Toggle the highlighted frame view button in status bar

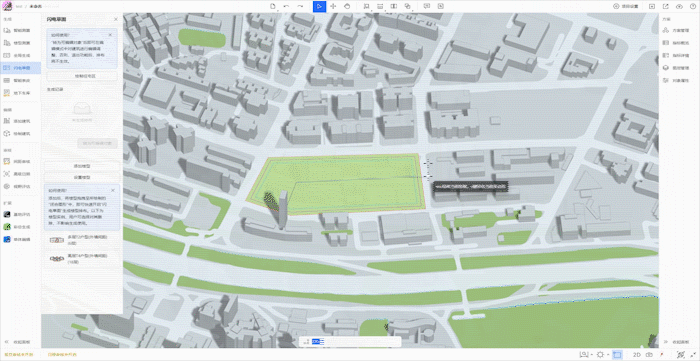point(617,354)
